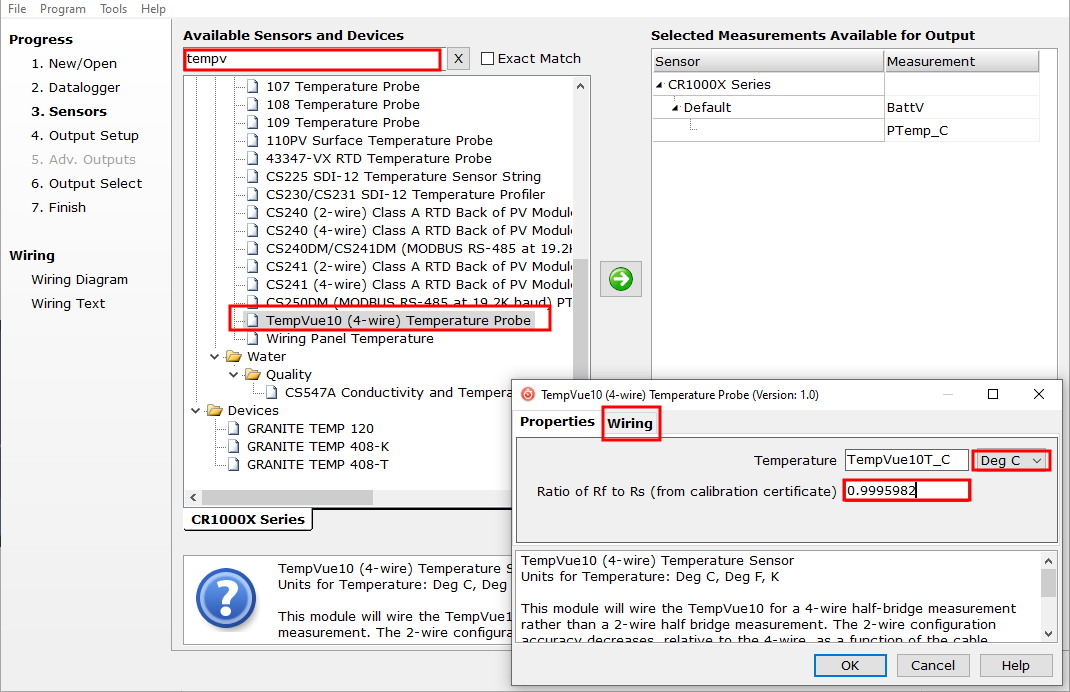
Task: Open the Tools menu
Action: [x=113, y=9]
